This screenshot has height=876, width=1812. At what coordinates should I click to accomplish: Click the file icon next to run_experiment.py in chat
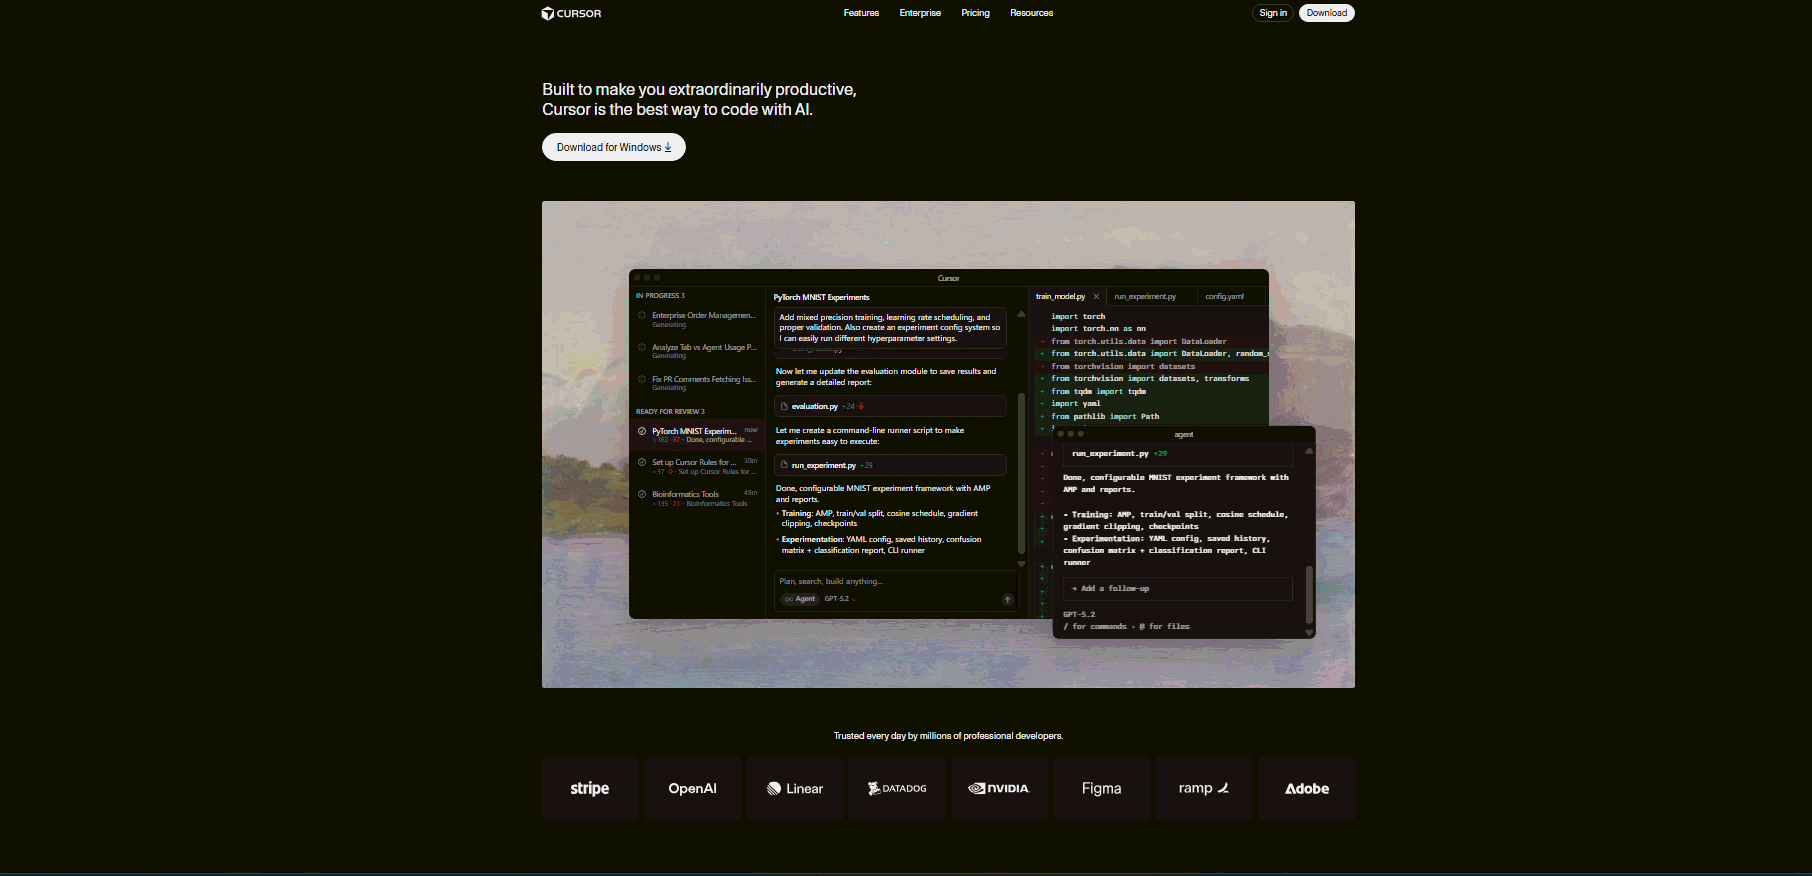(784, 465)
